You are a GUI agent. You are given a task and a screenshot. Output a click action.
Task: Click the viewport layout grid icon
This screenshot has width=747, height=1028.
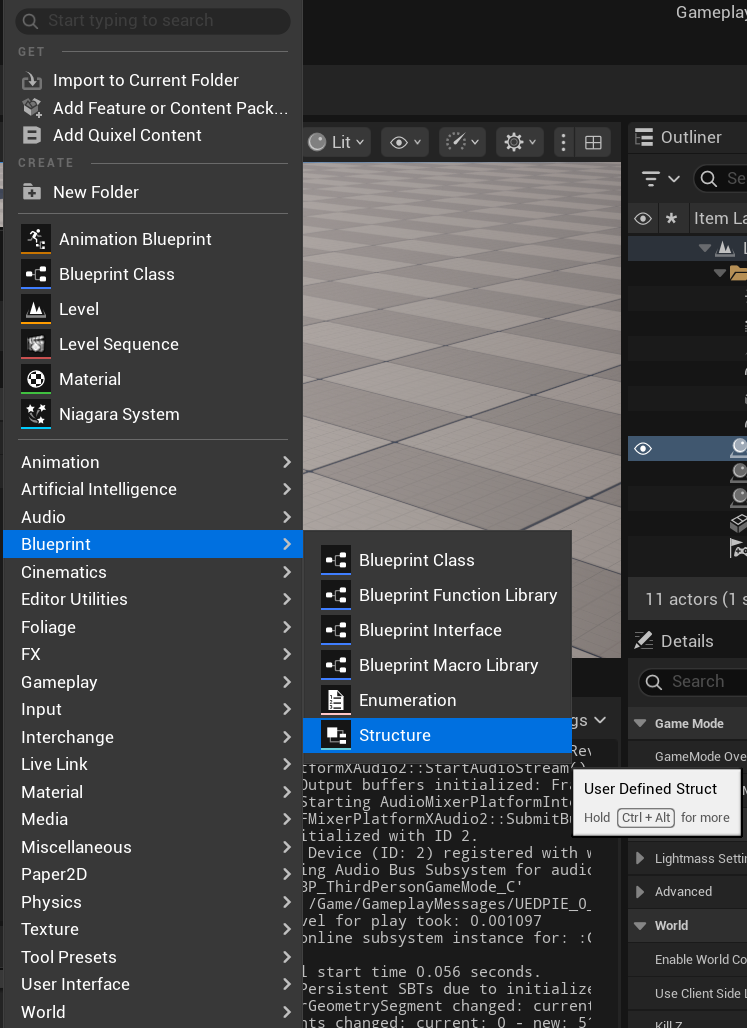594,142
